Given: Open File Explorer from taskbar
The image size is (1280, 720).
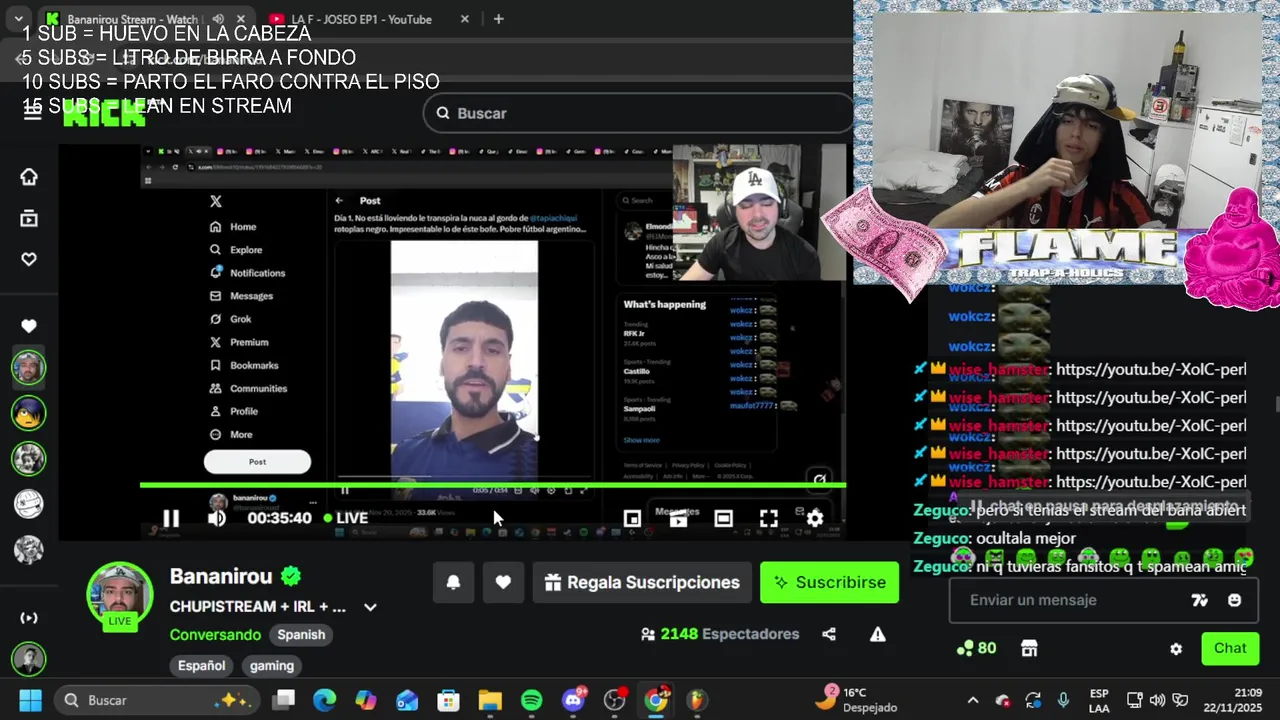Looking at the screenshot, I should [490, 700].
